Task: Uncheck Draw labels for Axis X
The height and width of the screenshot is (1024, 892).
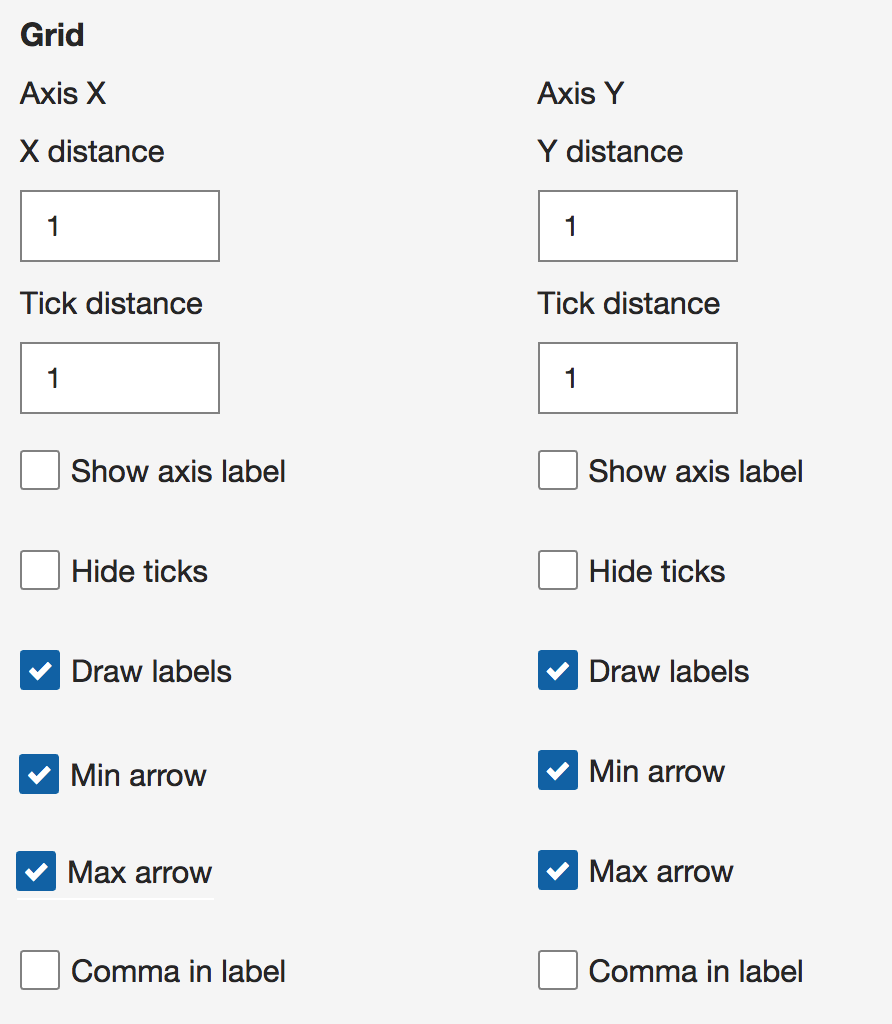Action: (x=40, y=670)
